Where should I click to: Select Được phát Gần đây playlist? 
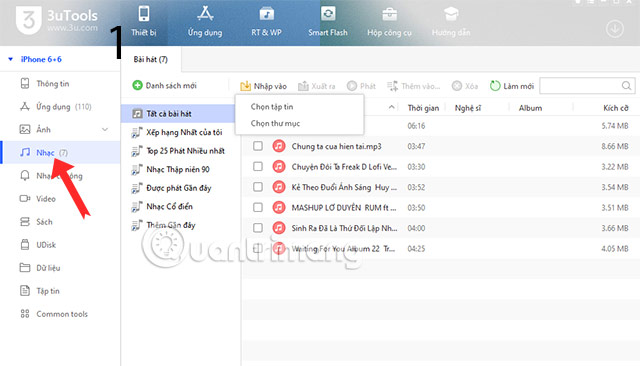pos(178,188)
